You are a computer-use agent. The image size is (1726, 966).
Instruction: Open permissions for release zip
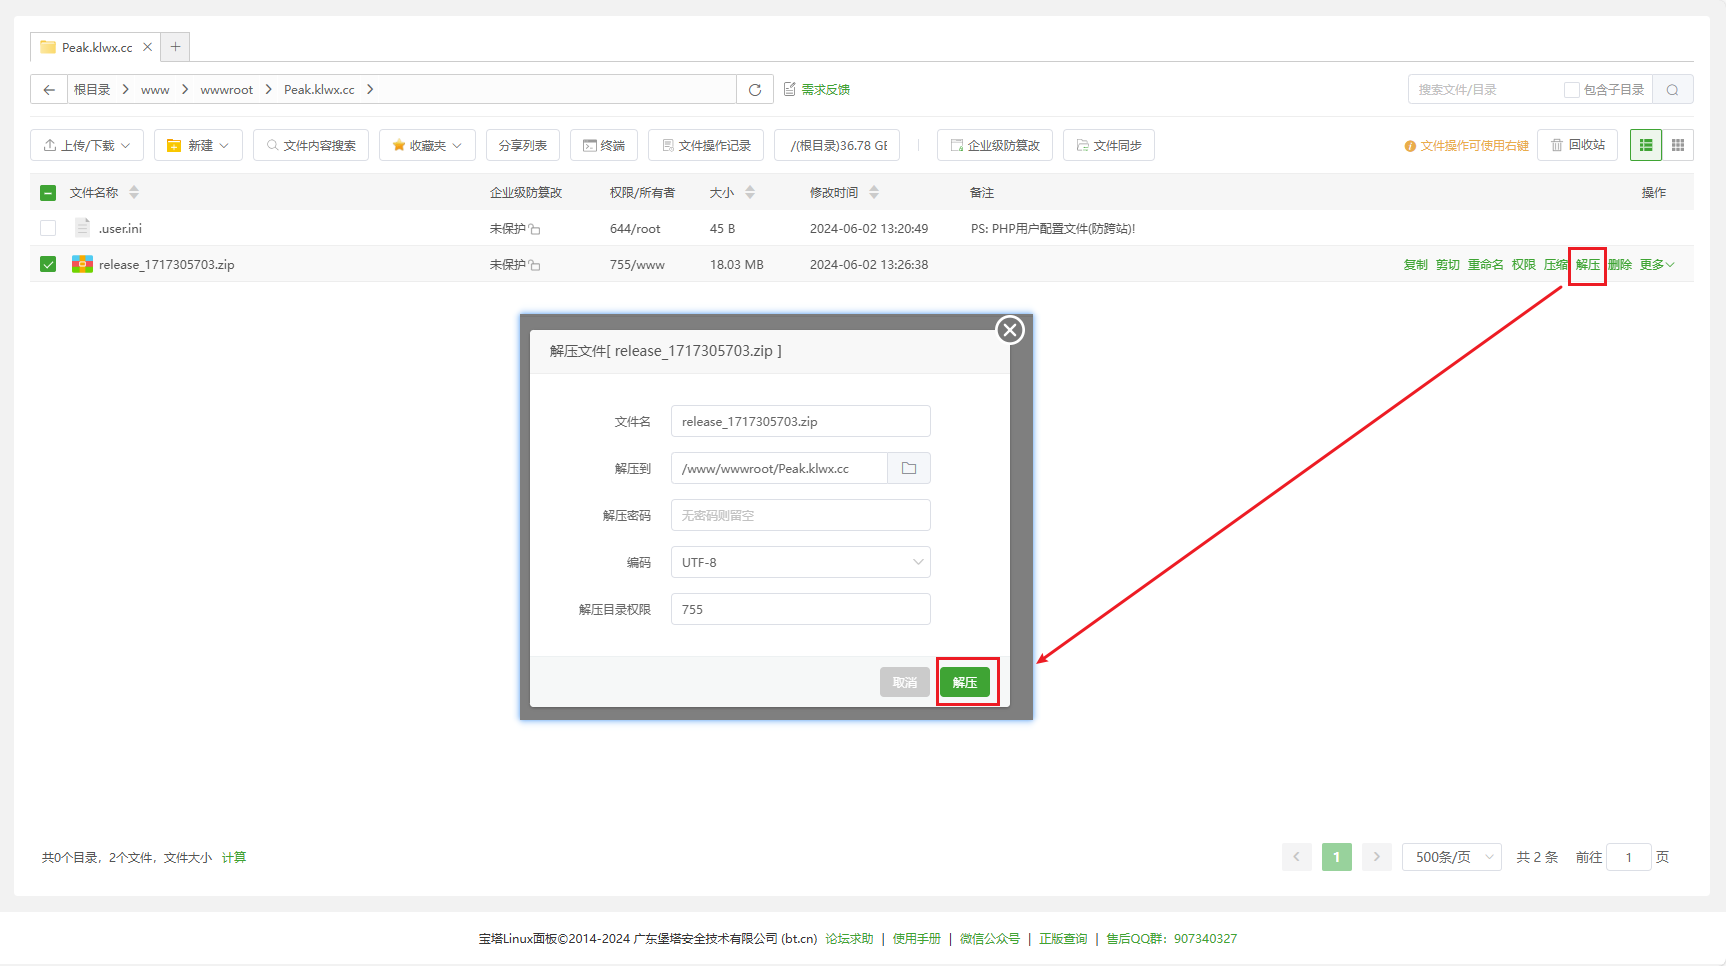point(1523,264)
